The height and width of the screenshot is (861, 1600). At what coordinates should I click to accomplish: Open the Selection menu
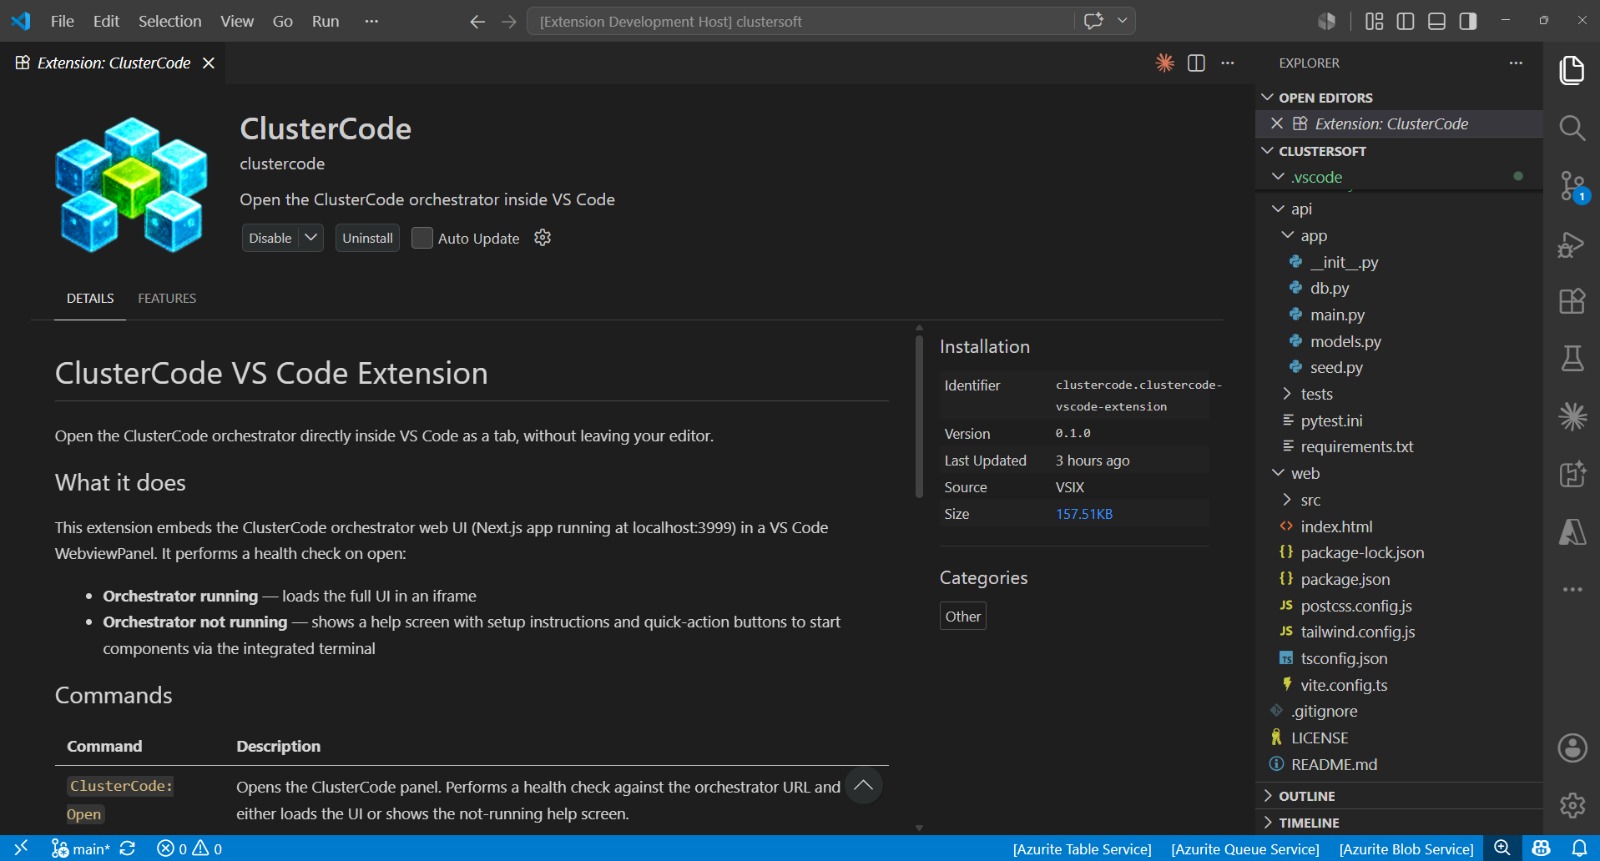[x=169, y=21]
